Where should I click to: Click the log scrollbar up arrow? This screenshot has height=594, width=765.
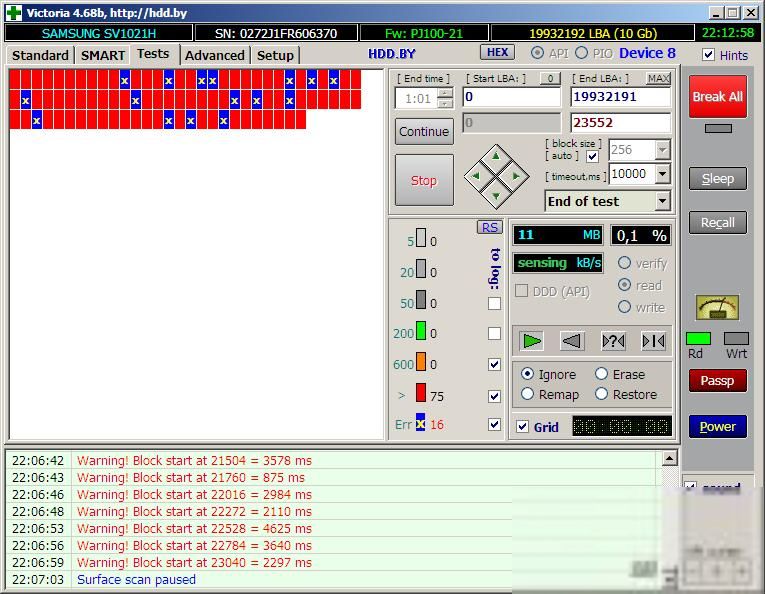click(x=669, y=458)
